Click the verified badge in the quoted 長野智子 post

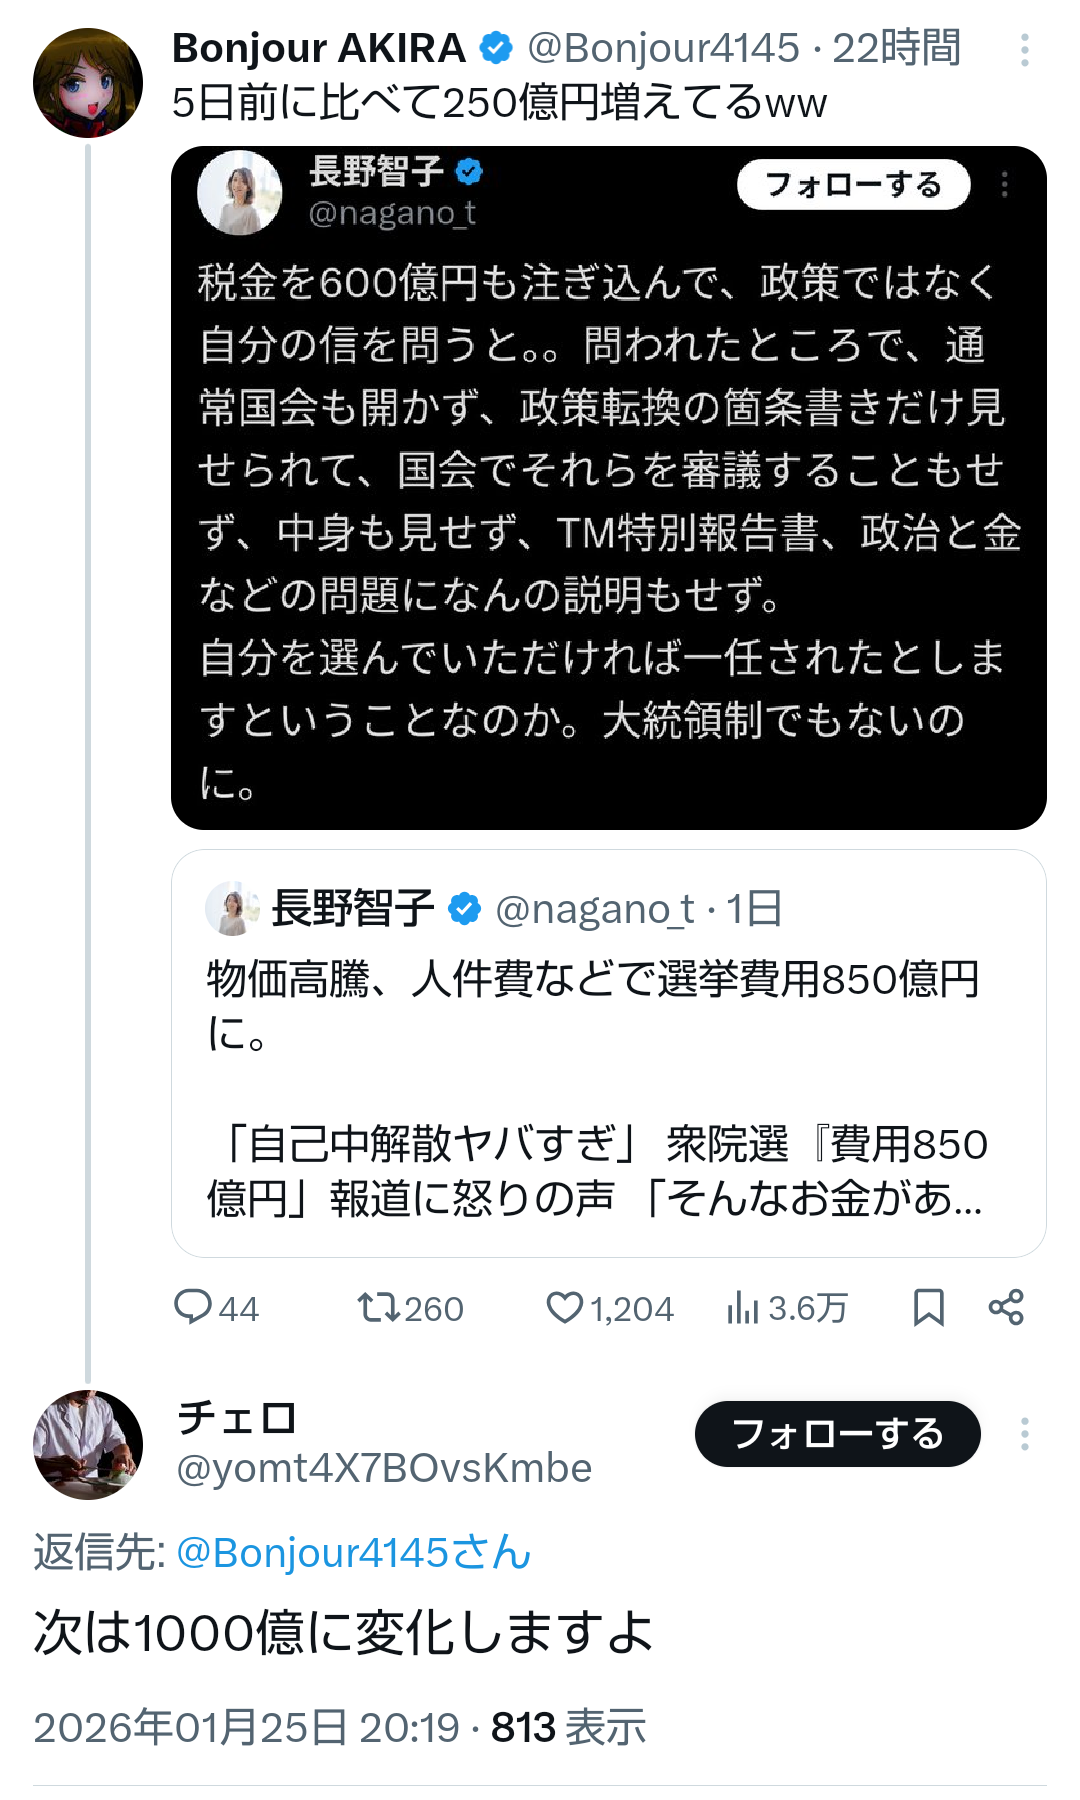coord(463,909)
